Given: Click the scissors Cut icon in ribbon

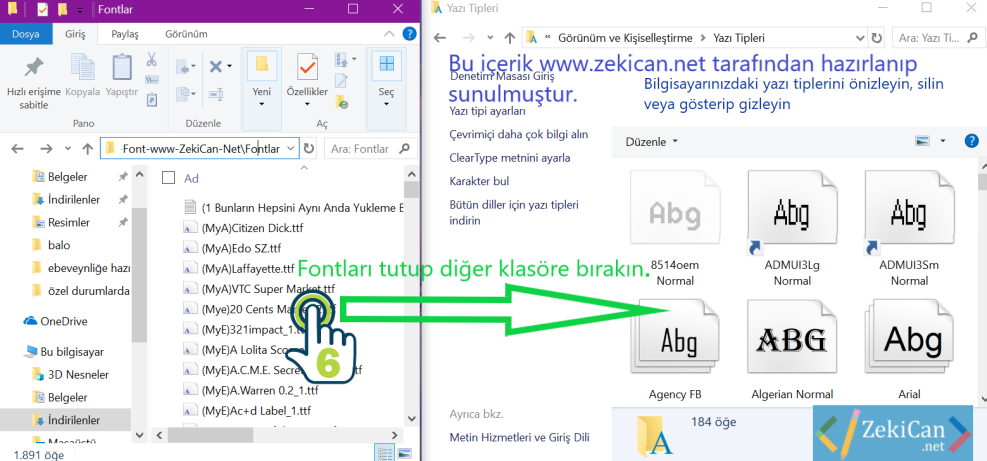Looking at the screenshot, I should 152,60.
